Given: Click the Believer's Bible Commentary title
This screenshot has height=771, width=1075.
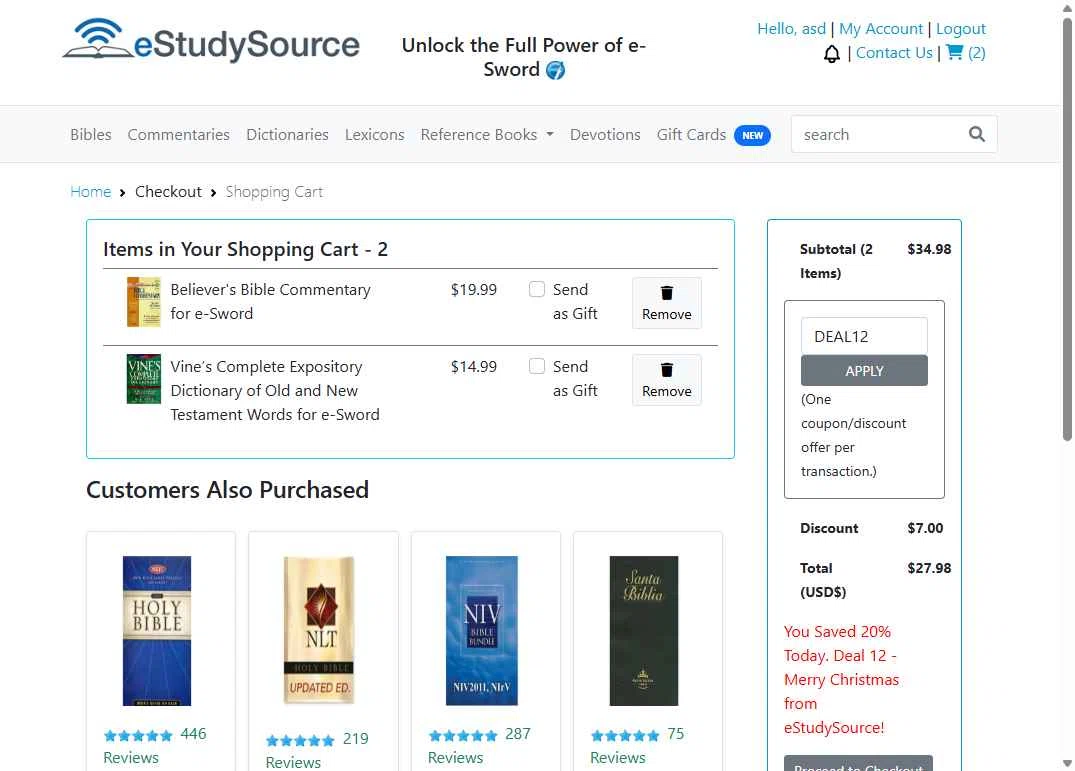Looking at the screenshot, I should click(x=270, y=302).
